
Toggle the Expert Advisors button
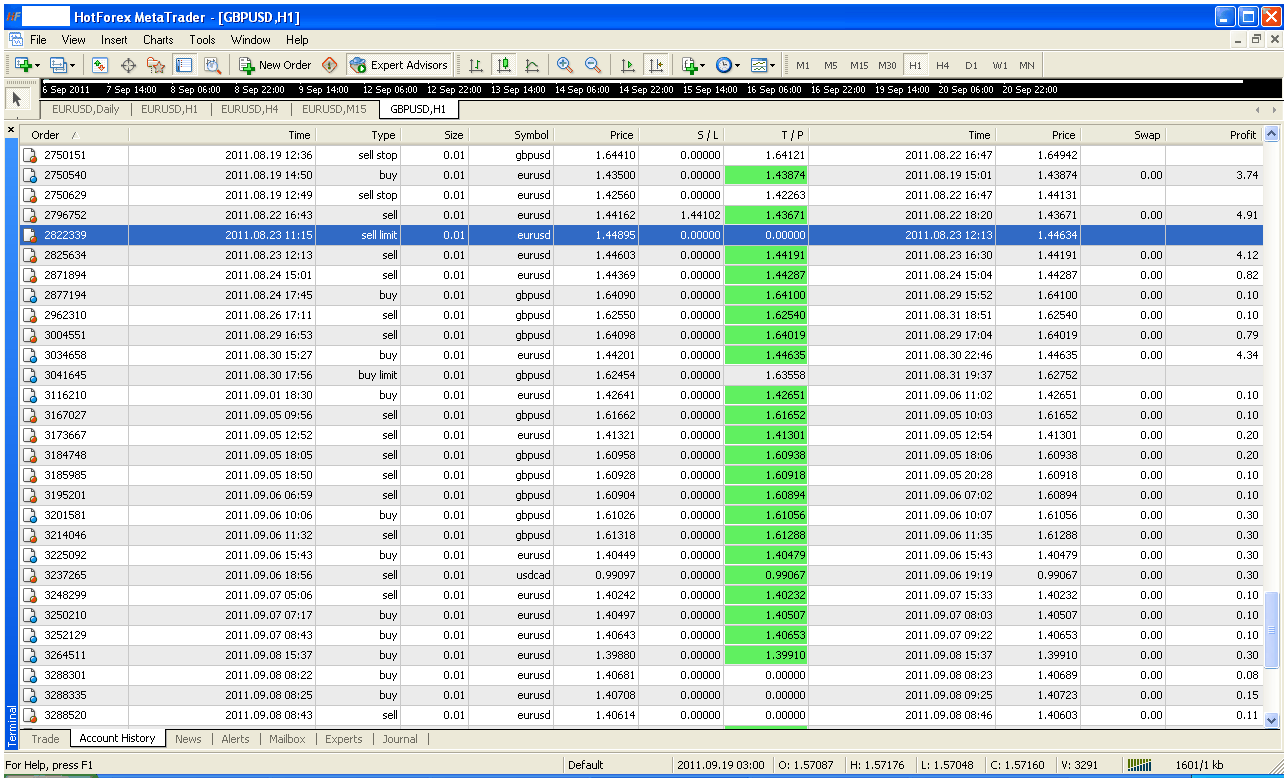399,65
